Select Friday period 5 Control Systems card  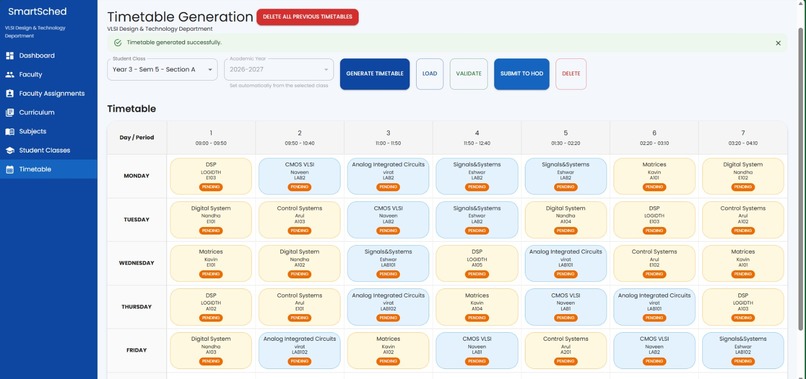[565, 351]
